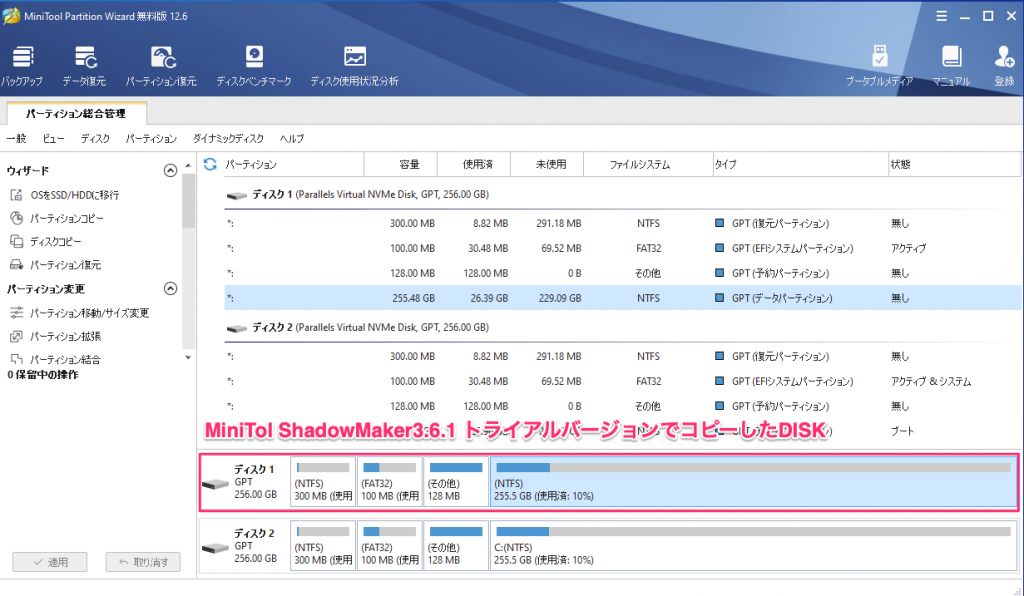Select Disk 2 128.00 MB reserved row
1024x596 pixels.
622,406
